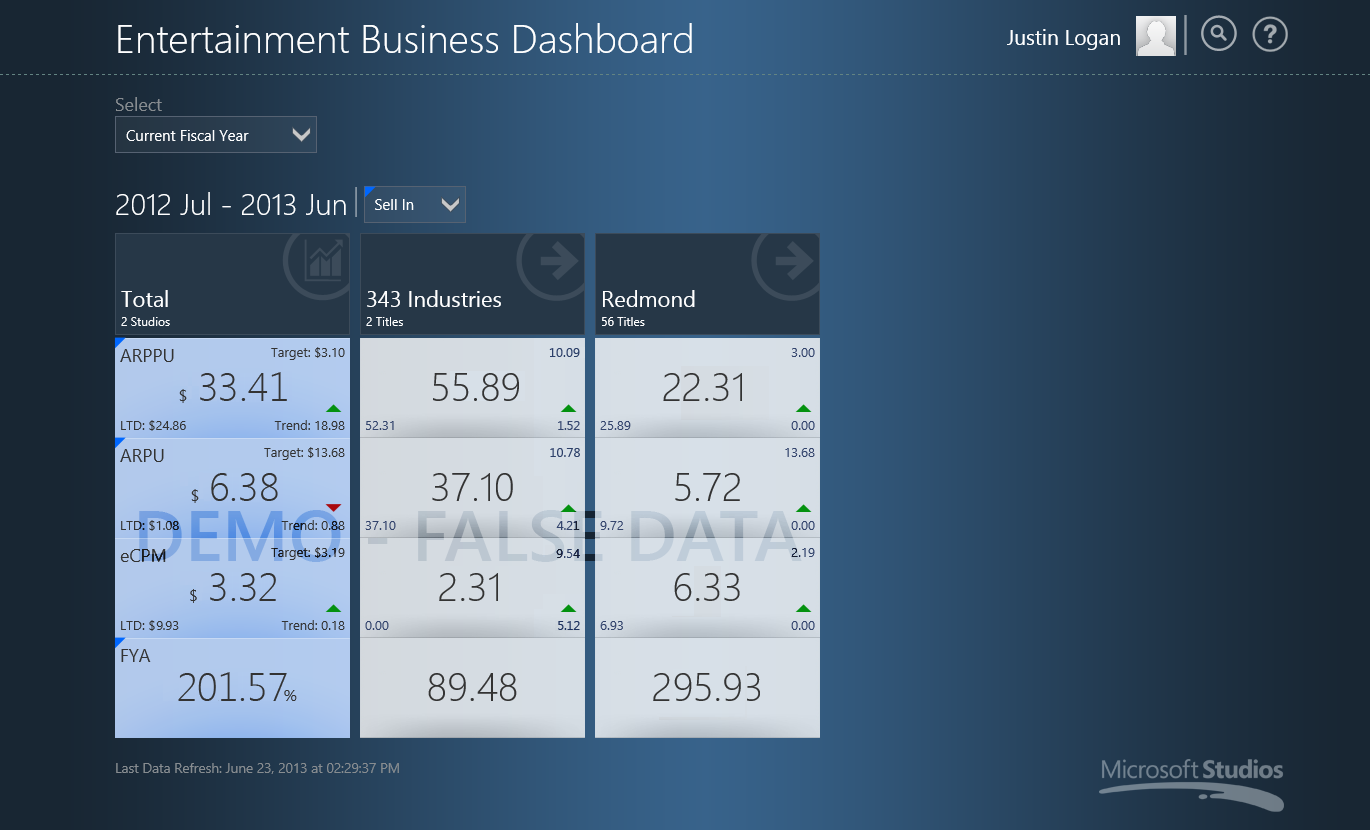Image resolution: width=1370 pixels, height=830 pixels.
Task: Select the Total studios header tile
Action: pyautogui.click(x=232, y=284)
